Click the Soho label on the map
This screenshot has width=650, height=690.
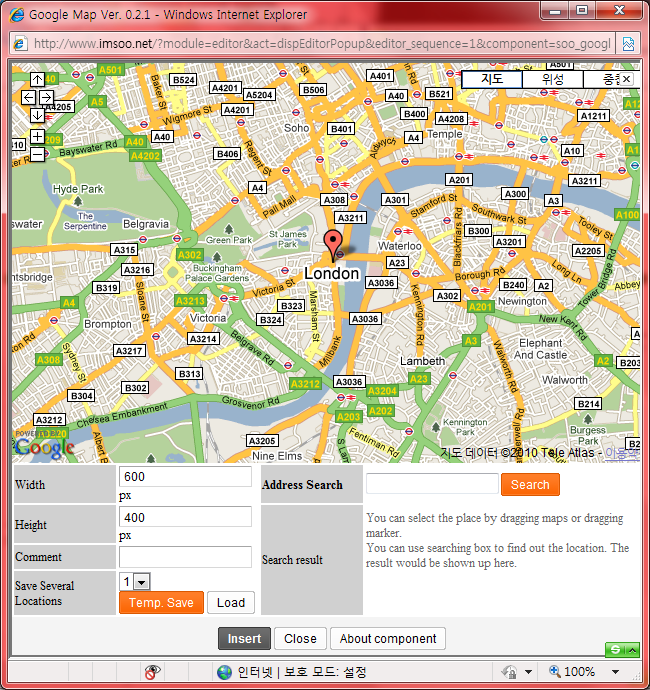click(296, 128)
